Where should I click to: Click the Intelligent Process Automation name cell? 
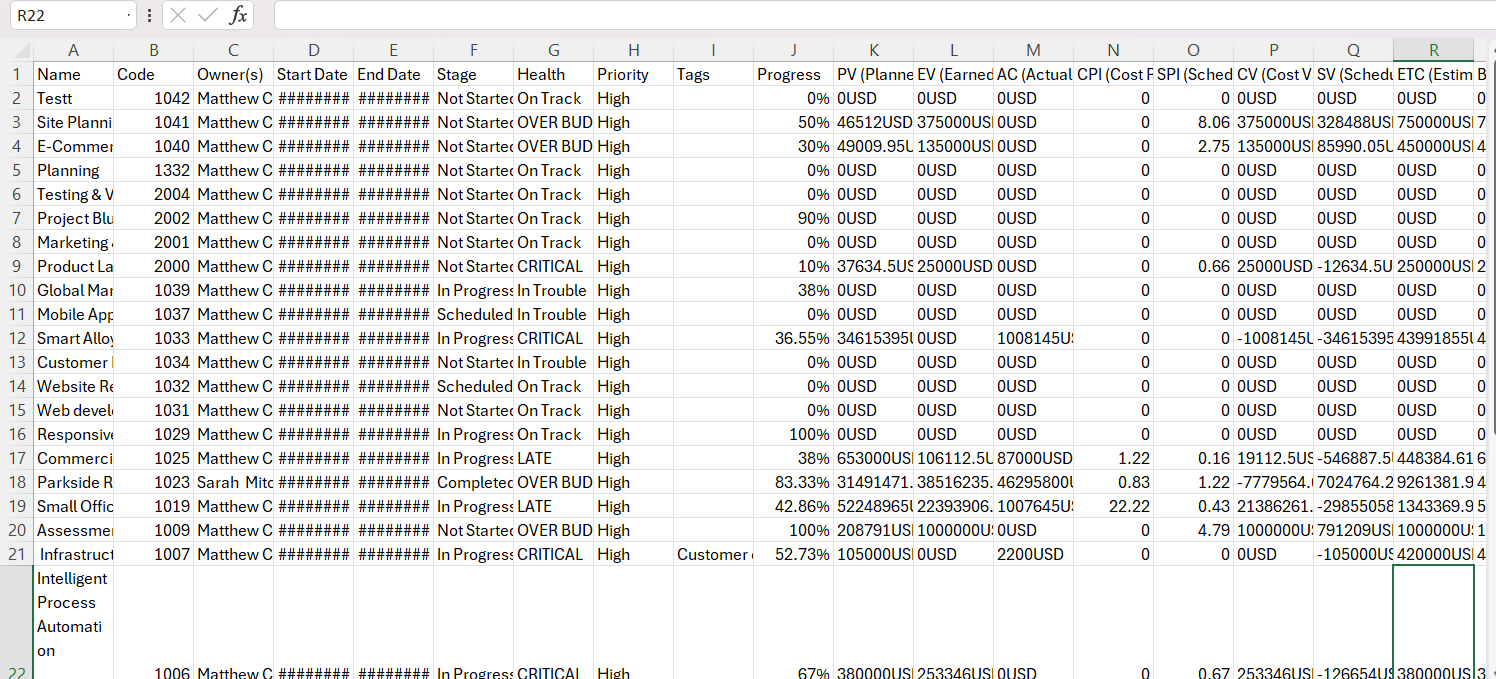[73, 622]
